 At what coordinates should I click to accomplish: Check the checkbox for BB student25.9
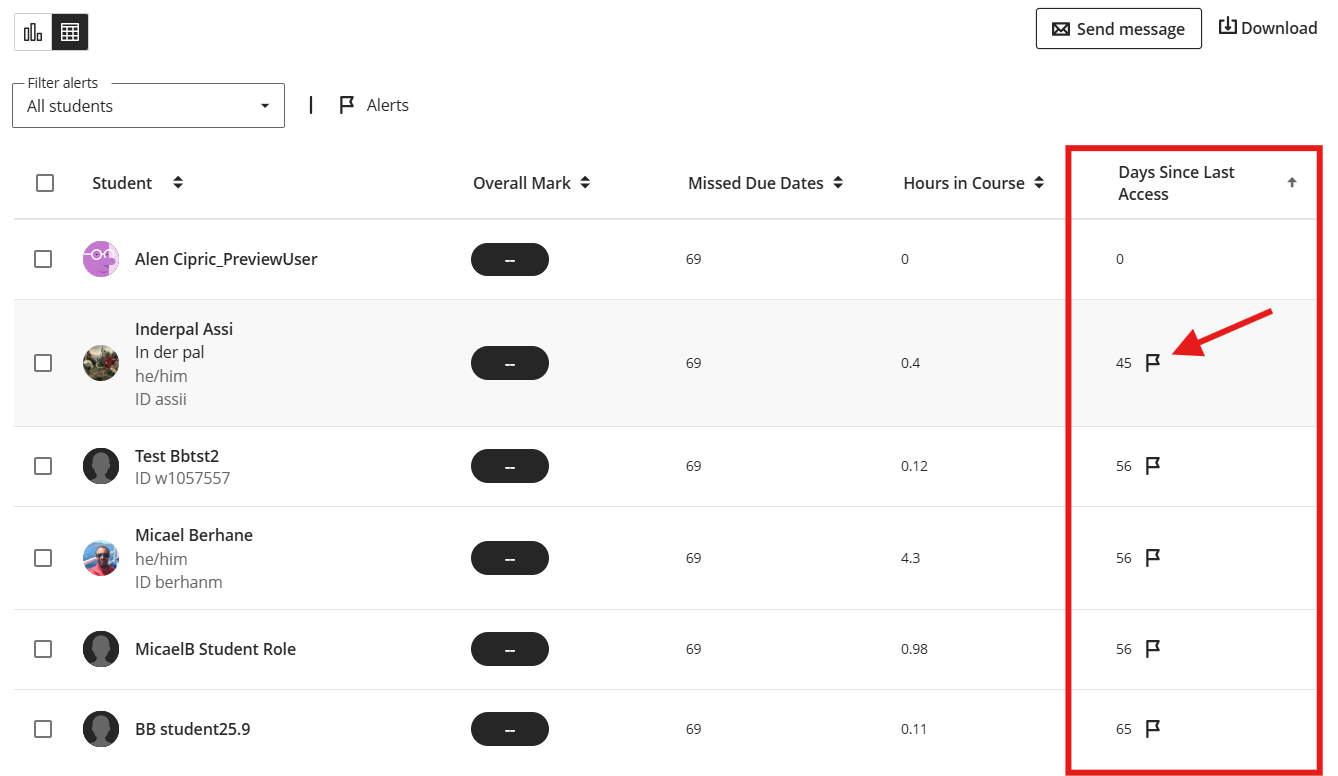coord(43,728)
